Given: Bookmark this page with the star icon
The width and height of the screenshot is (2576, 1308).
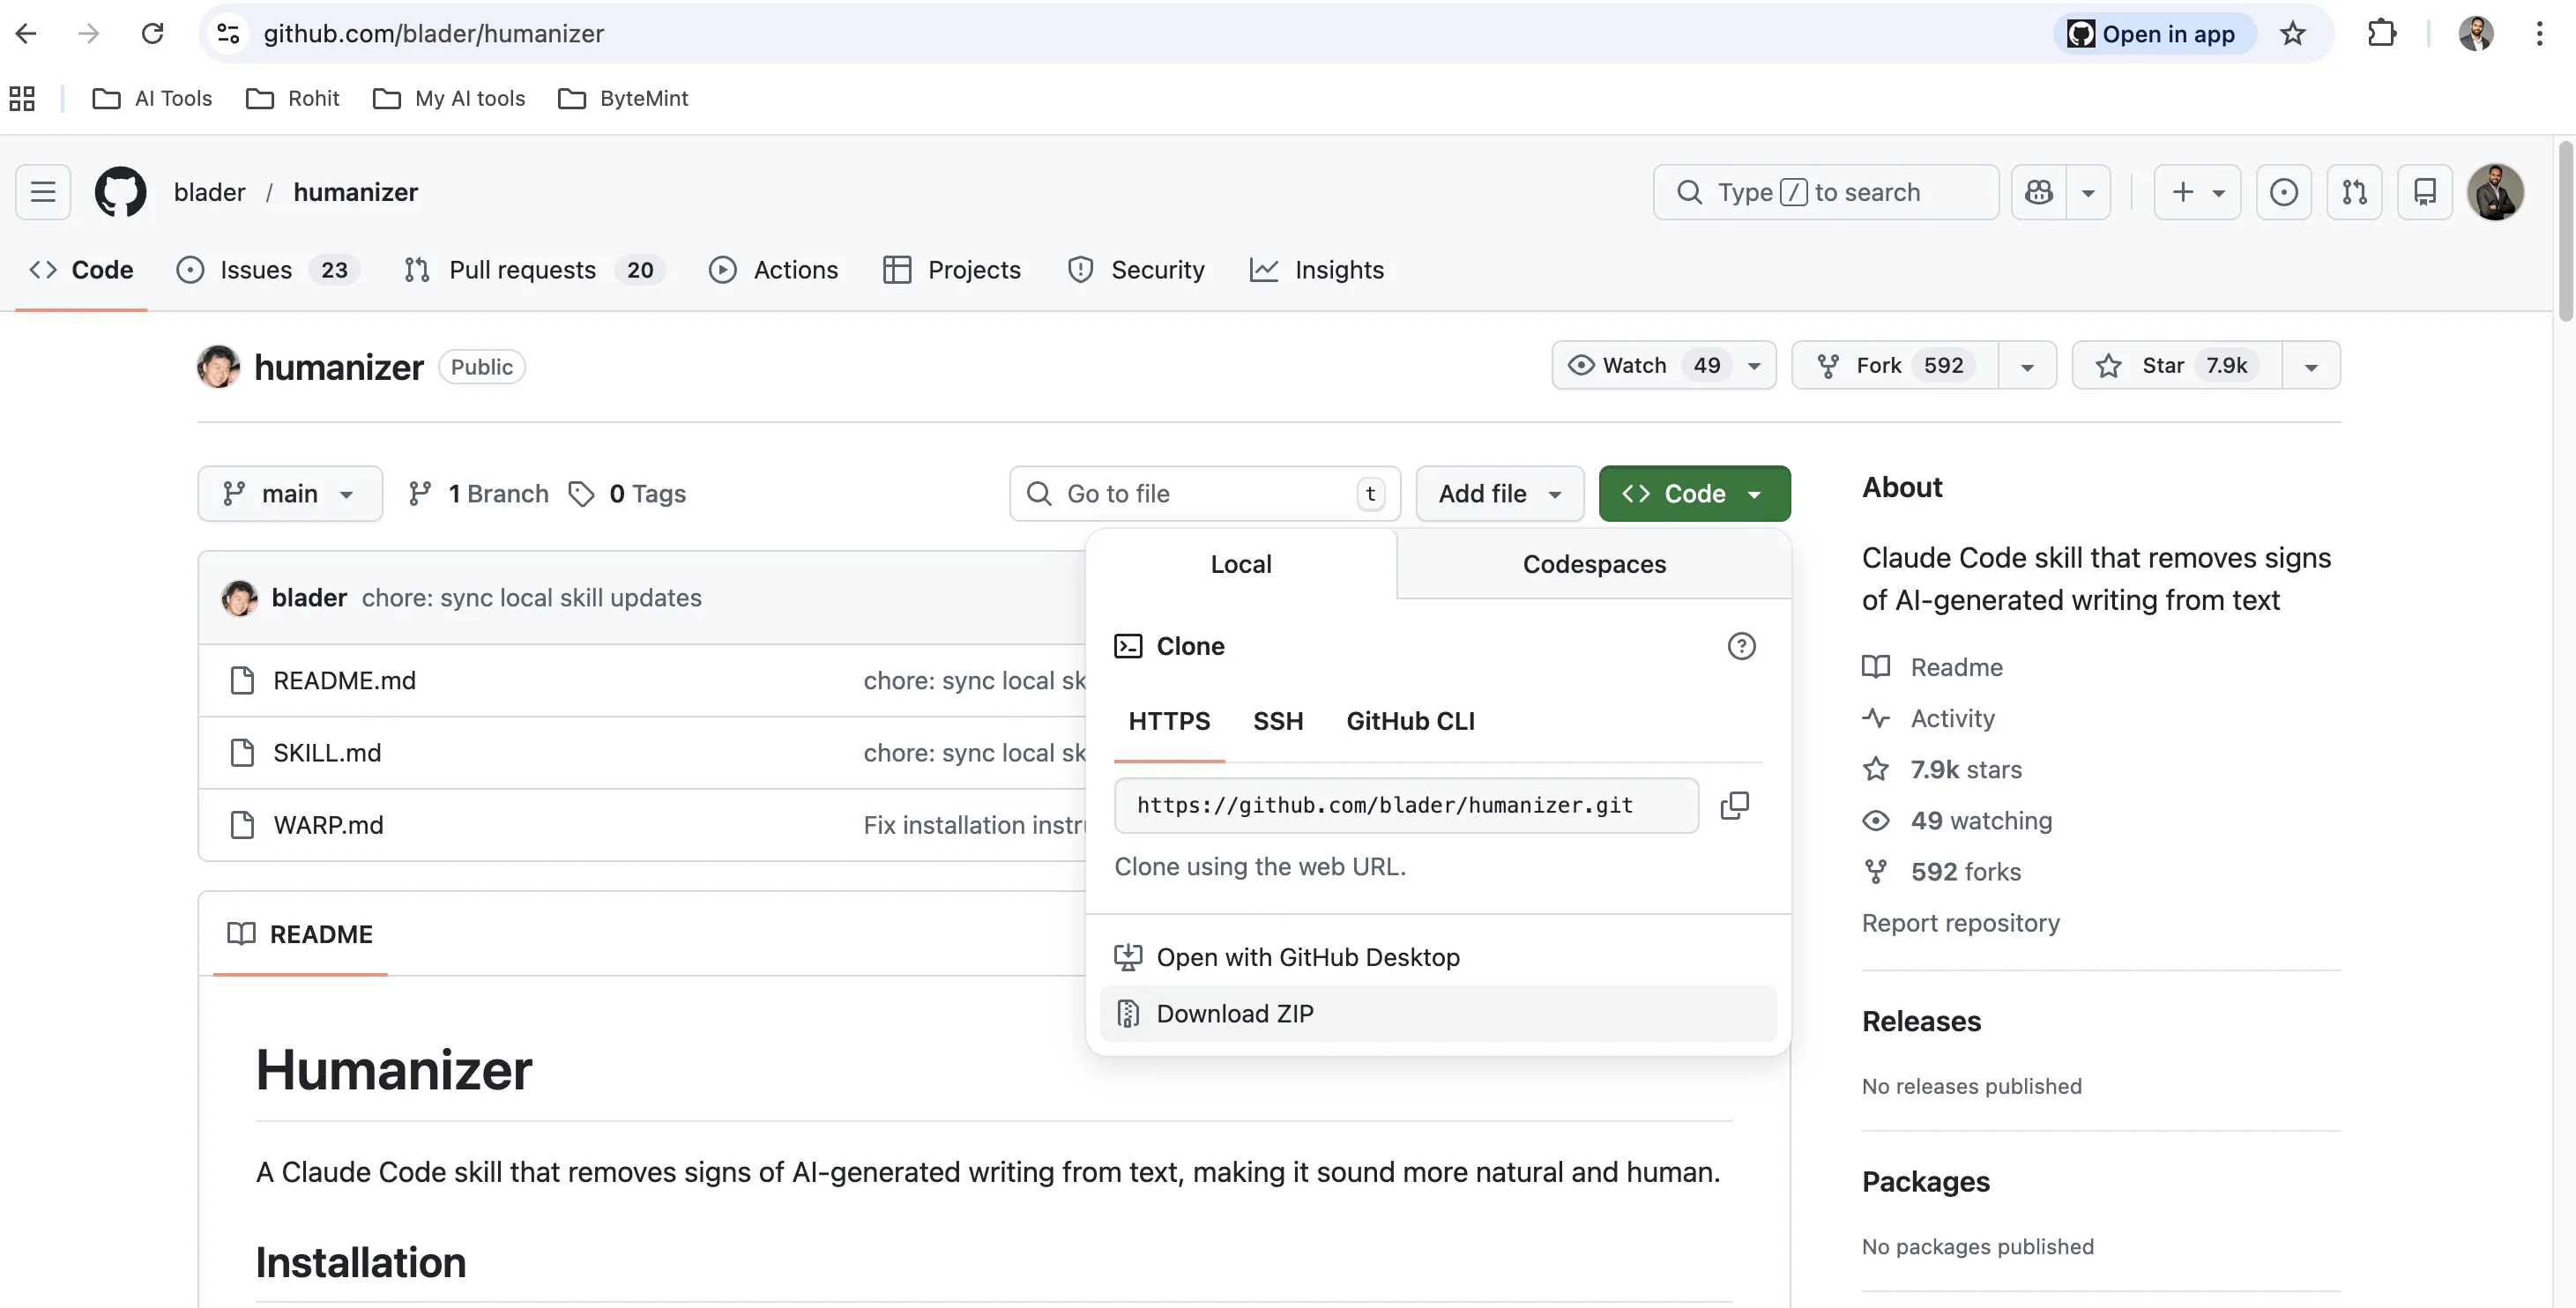Looking at the screenshot, I should click(x=2293, y=34).
